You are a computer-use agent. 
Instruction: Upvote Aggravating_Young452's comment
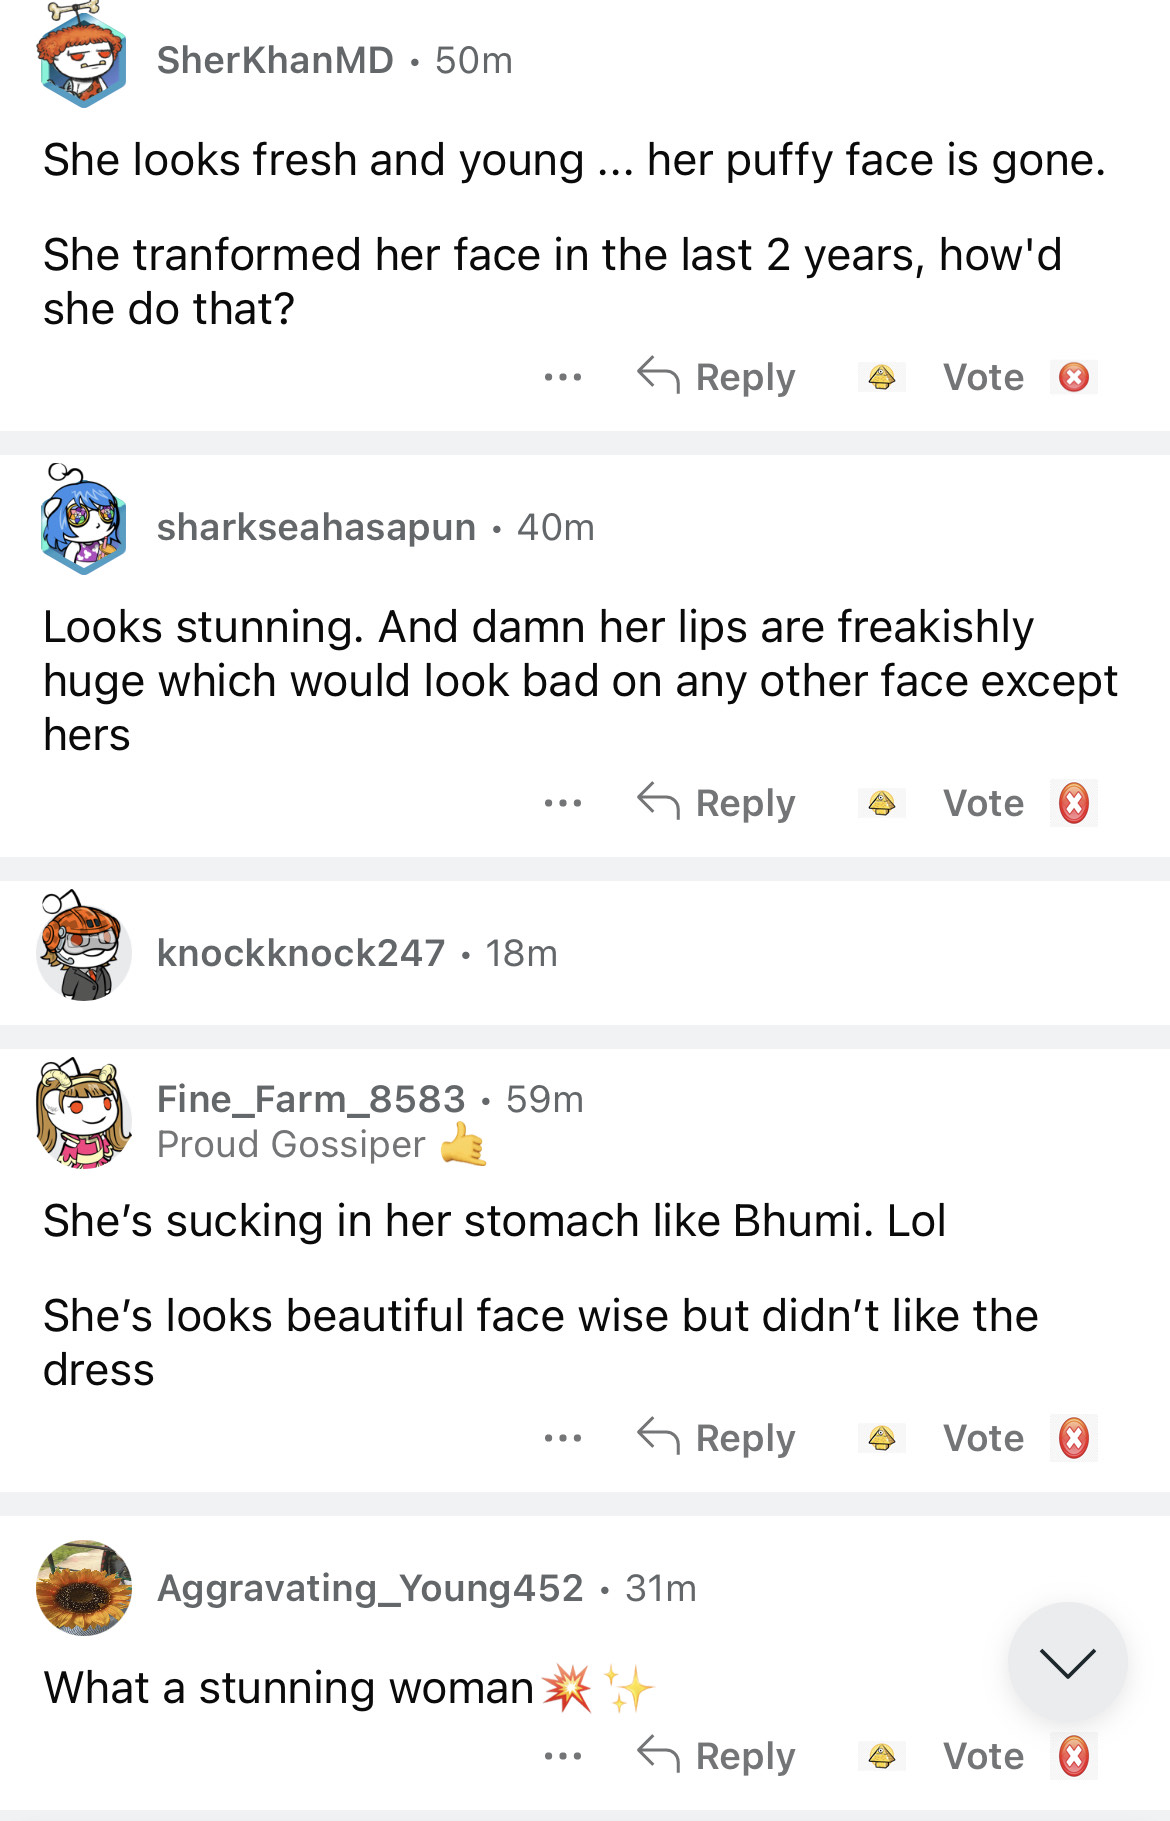click(x=881, y=1757)
